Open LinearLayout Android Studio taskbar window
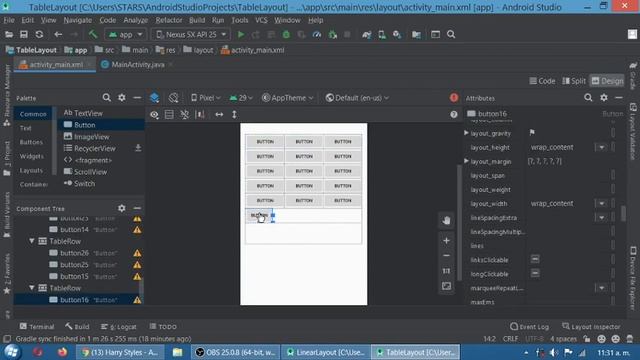The height and width of the screenshot is (360, 640). pos(325,352)
